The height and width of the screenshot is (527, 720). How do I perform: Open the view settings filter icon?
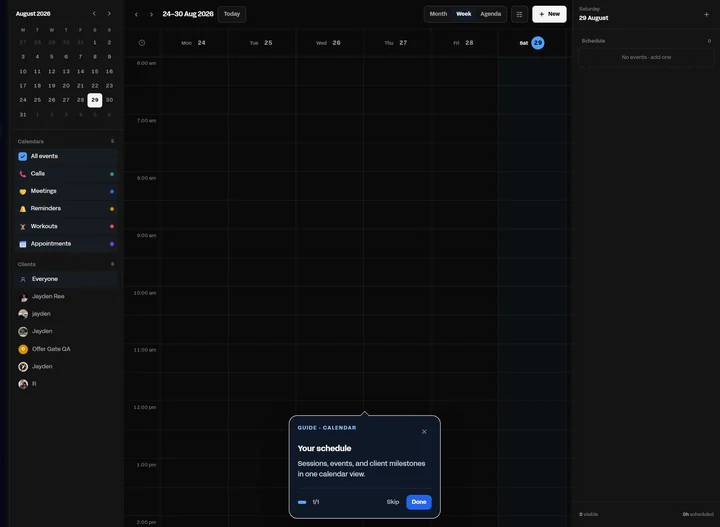point(519,14)
